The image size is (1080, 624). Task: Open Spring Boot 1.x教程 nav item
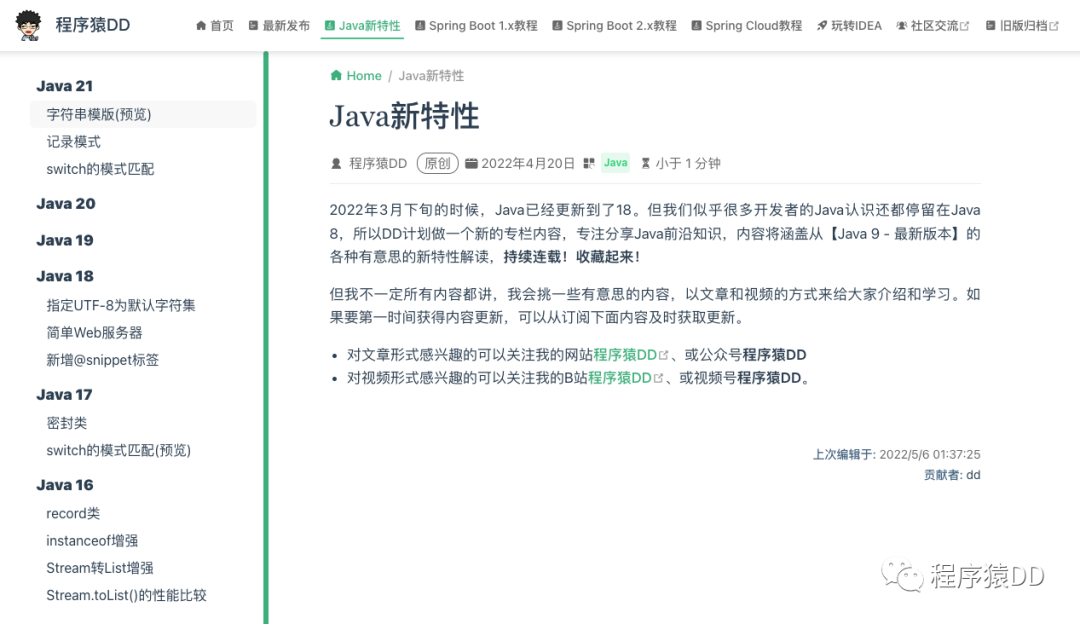coord(477,25)
